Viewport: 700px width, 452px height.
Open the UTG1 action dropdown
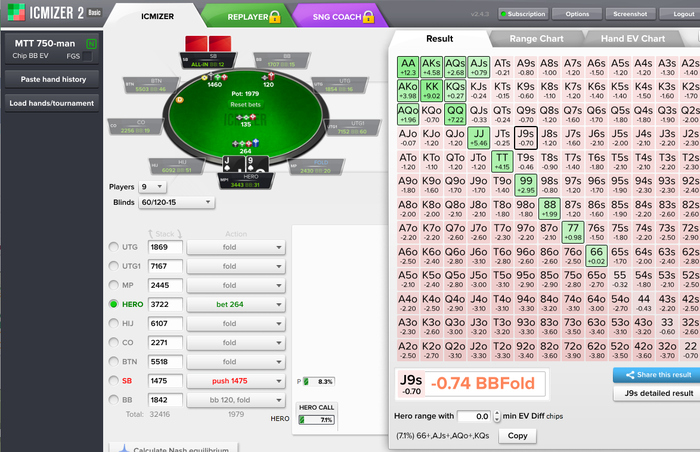tap(236, 266)
